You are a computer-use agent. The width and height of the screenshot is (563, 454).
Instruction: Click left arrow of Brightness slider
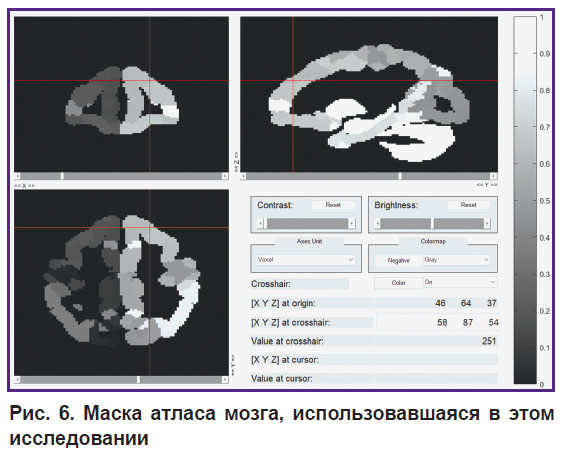click(377, 223)
